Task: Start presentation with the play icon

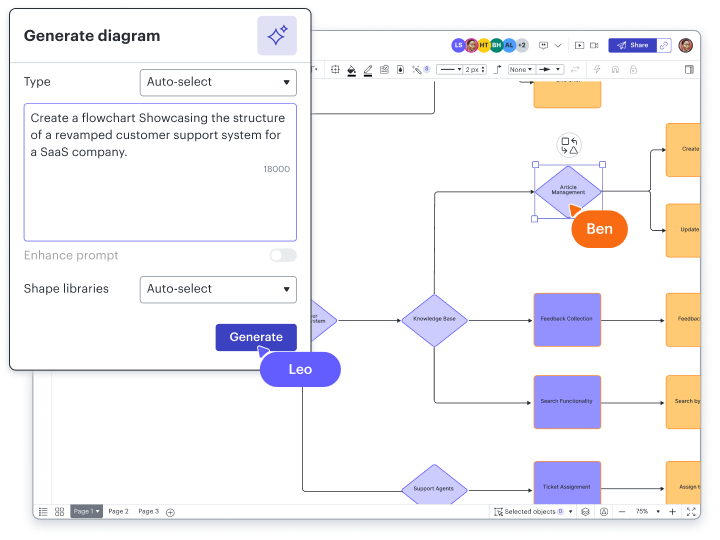Action: 576,45
